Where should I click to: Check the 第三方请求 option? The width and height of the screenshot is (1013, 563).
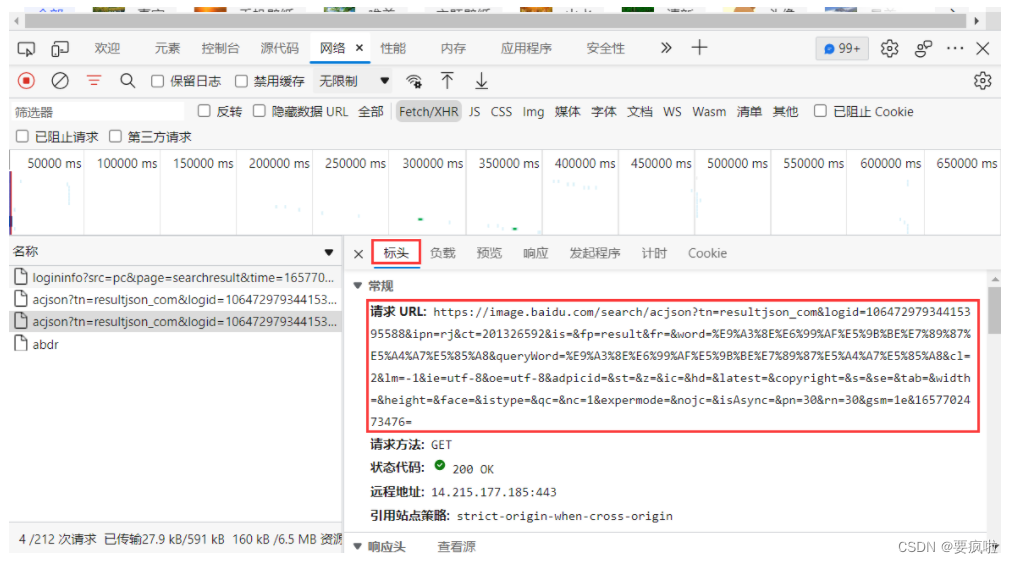point(115,136)
